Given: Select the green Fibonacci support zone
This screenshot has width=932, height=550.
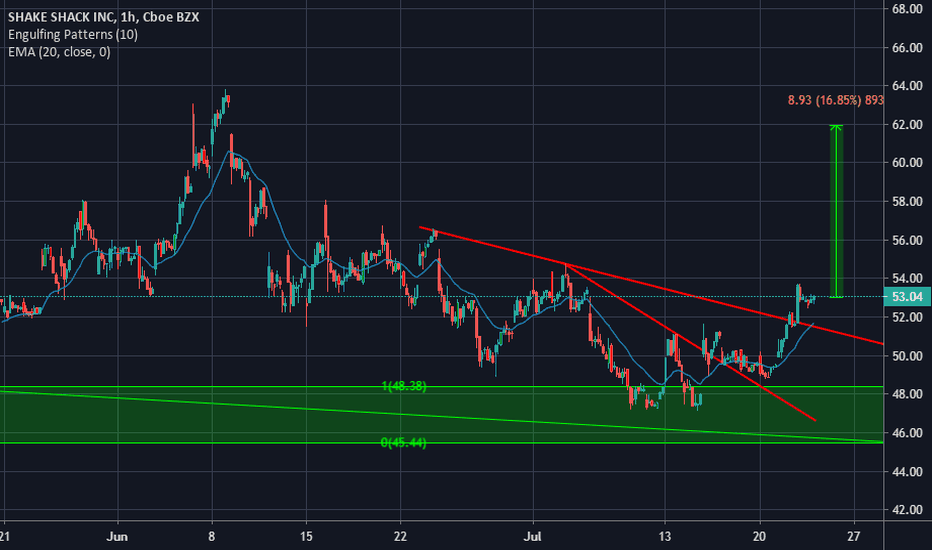Looking at the screenshot, I should coord(442,414).
